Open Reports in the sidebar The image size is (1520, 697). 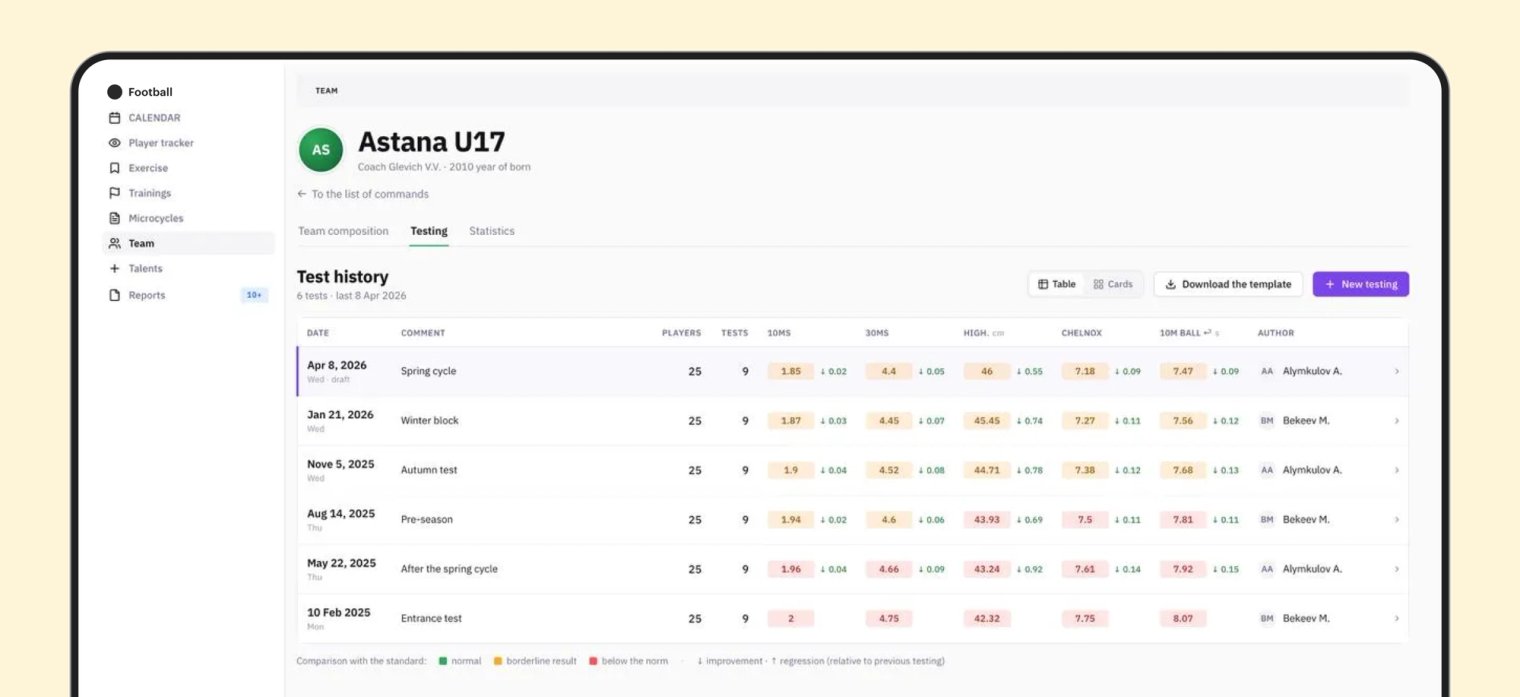coord(188,295)
